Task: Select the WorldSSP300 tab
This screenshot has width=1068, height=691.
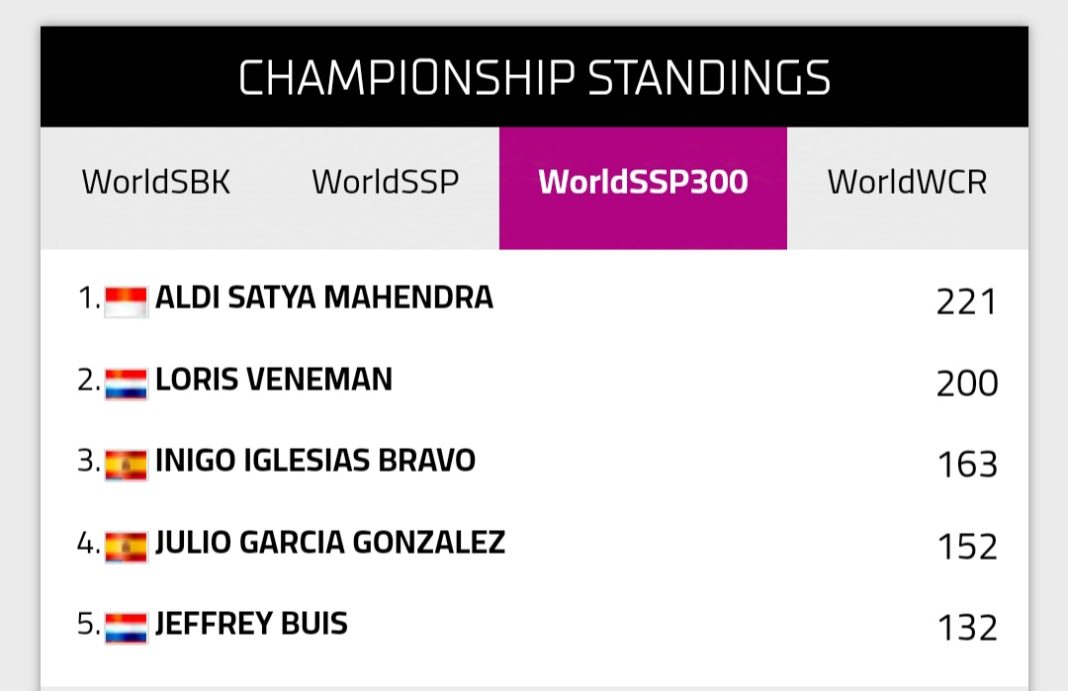Action: tap(643, 183)
